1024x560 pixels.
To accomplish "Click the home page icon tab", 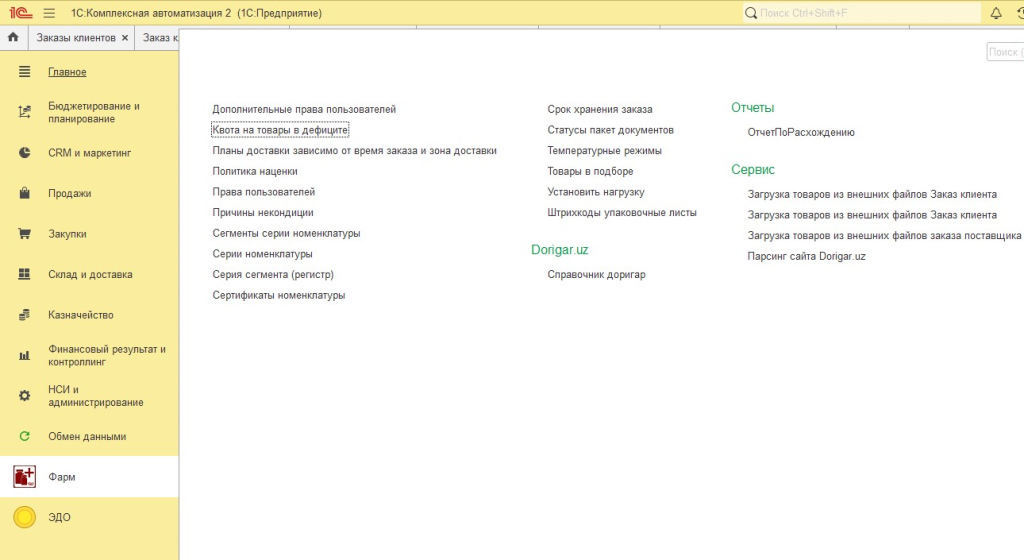I will tap(13, 38).
